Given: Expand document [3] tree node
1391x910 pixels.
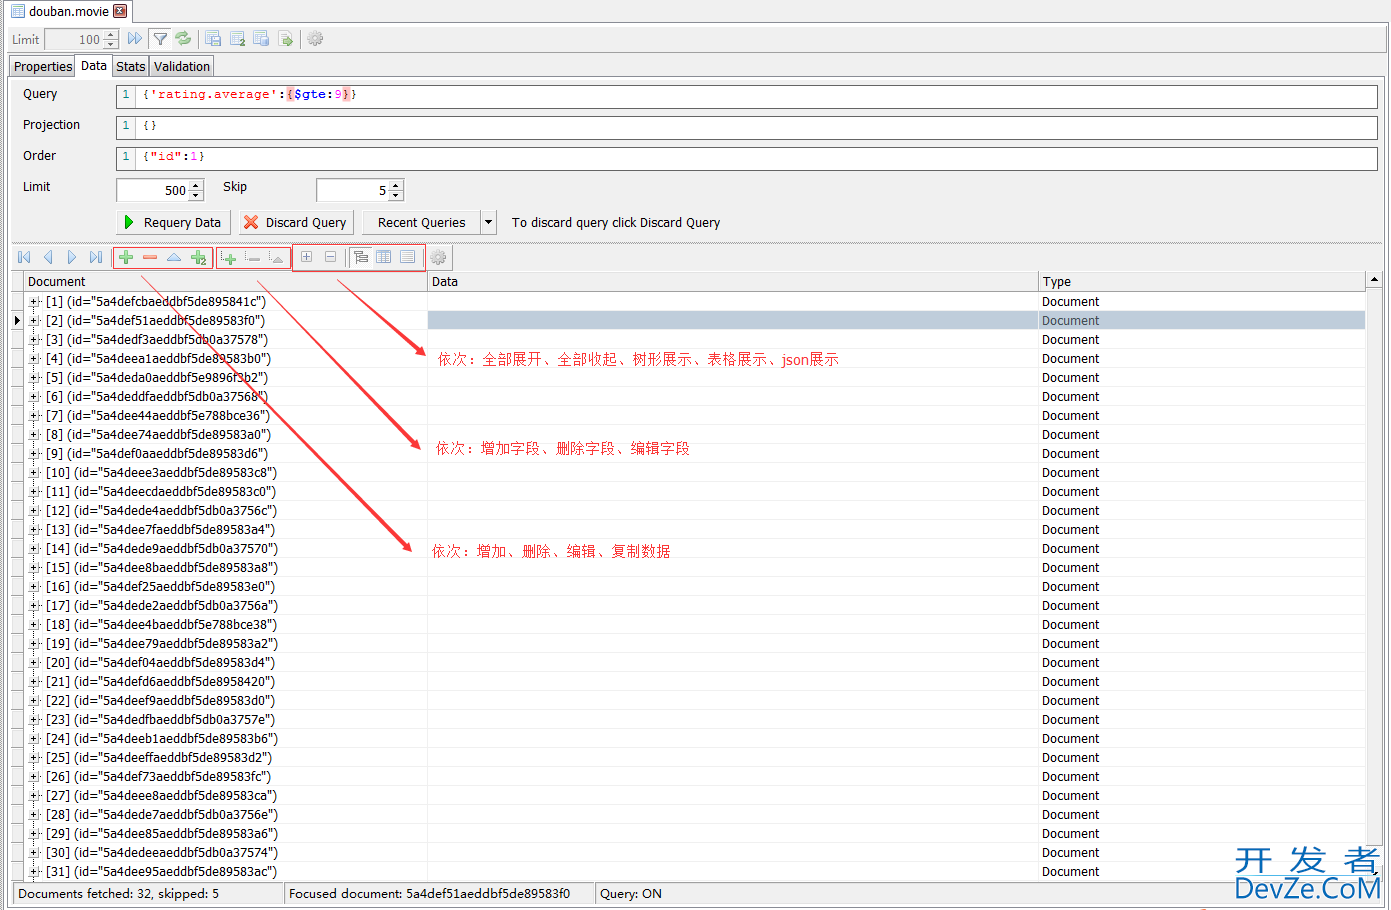Looking at the screenshot, I should (x=34, y=339).
